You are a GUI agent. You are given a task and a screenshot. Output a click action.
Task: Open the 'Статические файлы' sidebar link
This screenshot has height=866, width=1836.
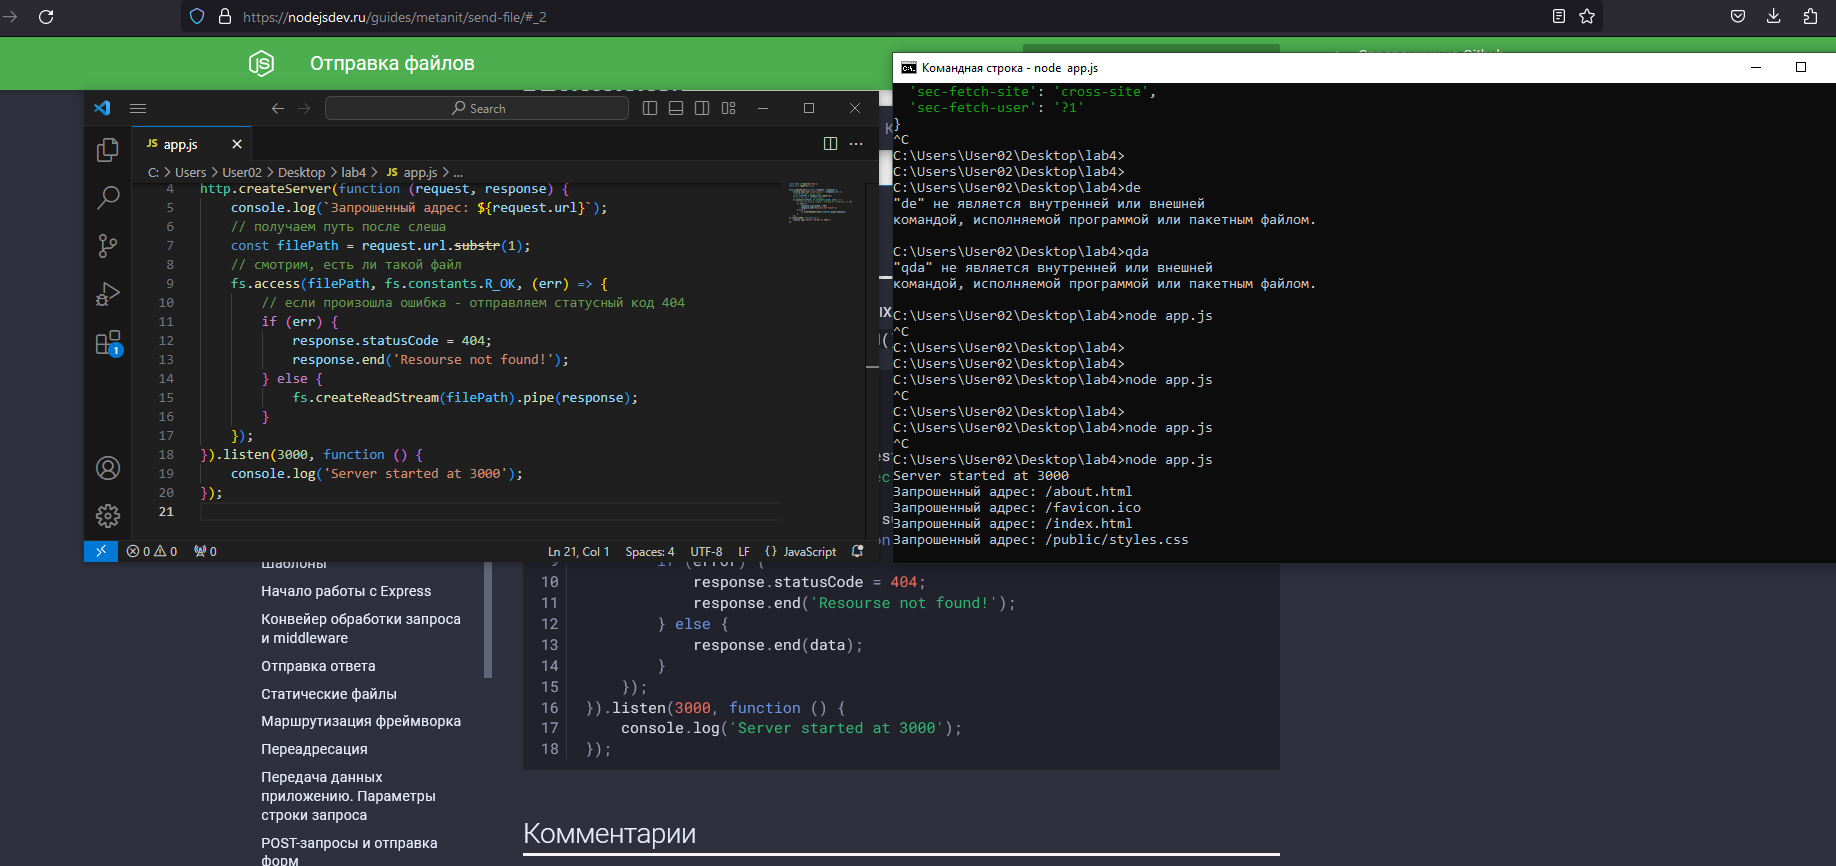click(x=329, y=694)
